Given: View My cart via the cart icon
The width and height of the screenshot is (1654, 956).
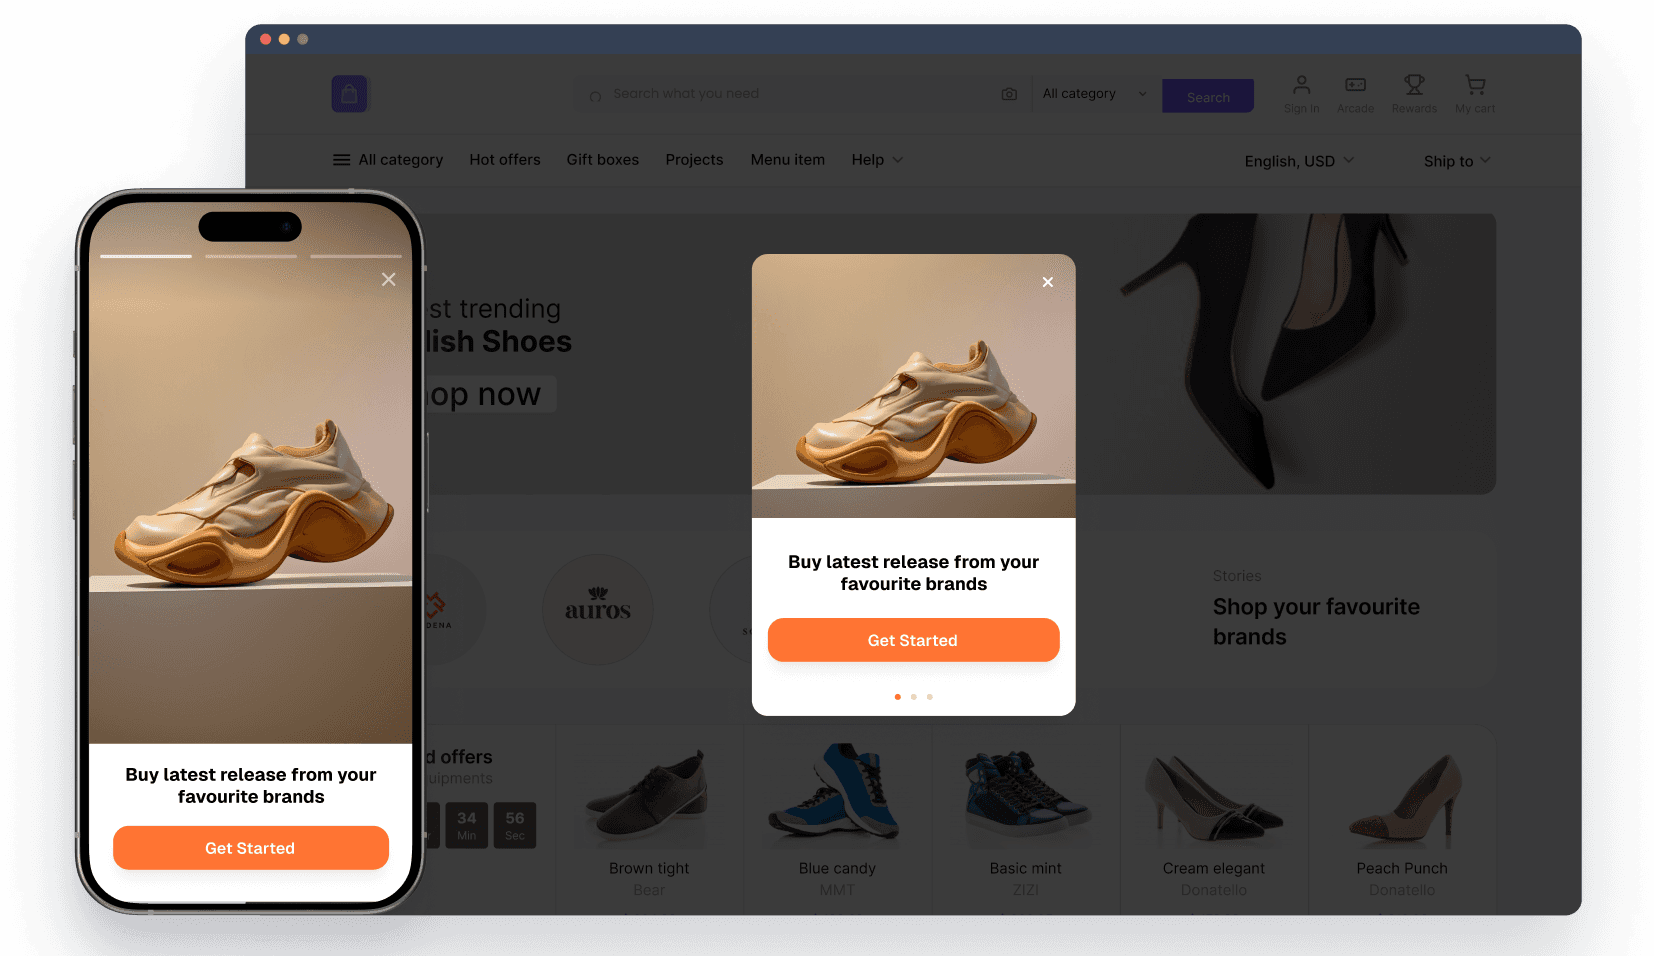Looking at the screenshot, I should point(1475,86).
